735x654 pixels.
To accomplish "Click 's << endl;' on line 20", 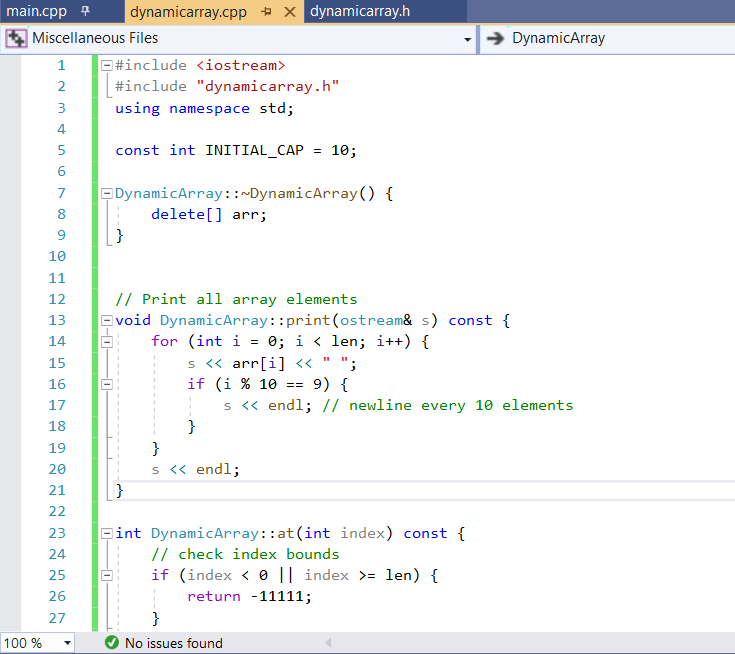I will [x=195, y=469].
